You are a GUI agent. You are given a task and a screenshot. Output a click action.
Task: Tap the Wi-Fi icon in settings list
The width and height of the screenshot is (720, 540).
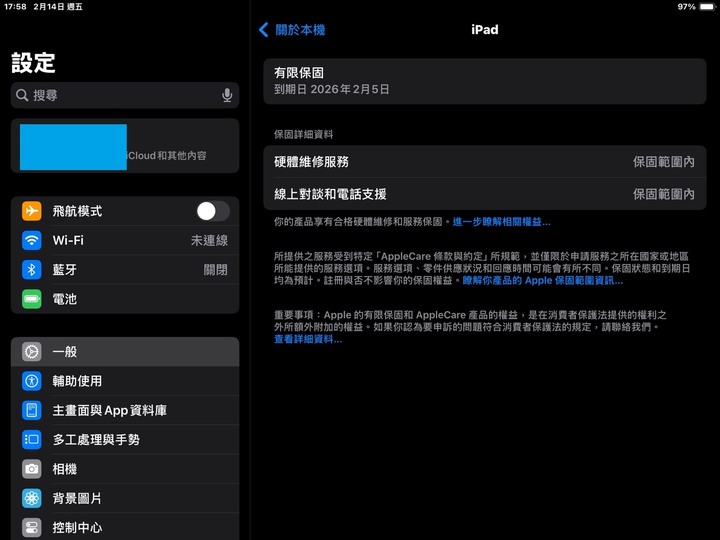click(32, 240)
